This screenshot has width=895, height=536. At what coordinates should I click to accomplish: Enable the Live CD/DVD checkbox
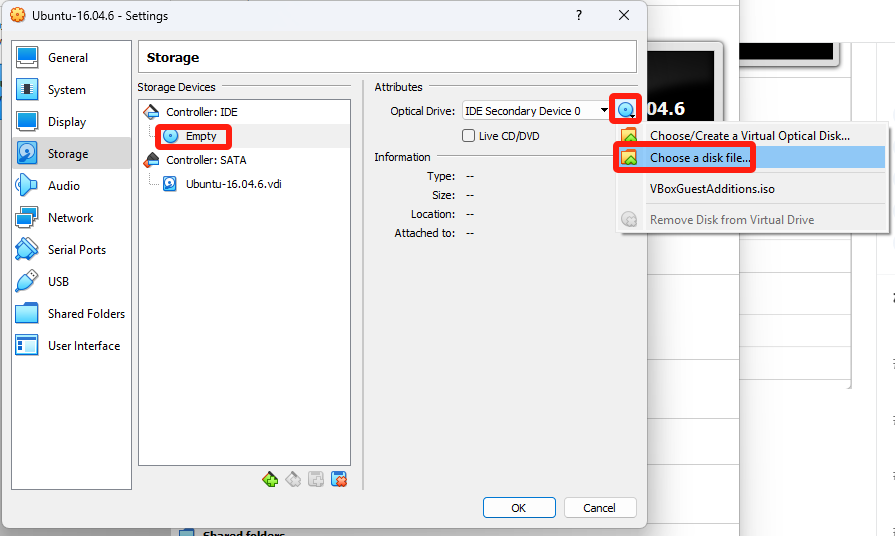tap(468, 136)
